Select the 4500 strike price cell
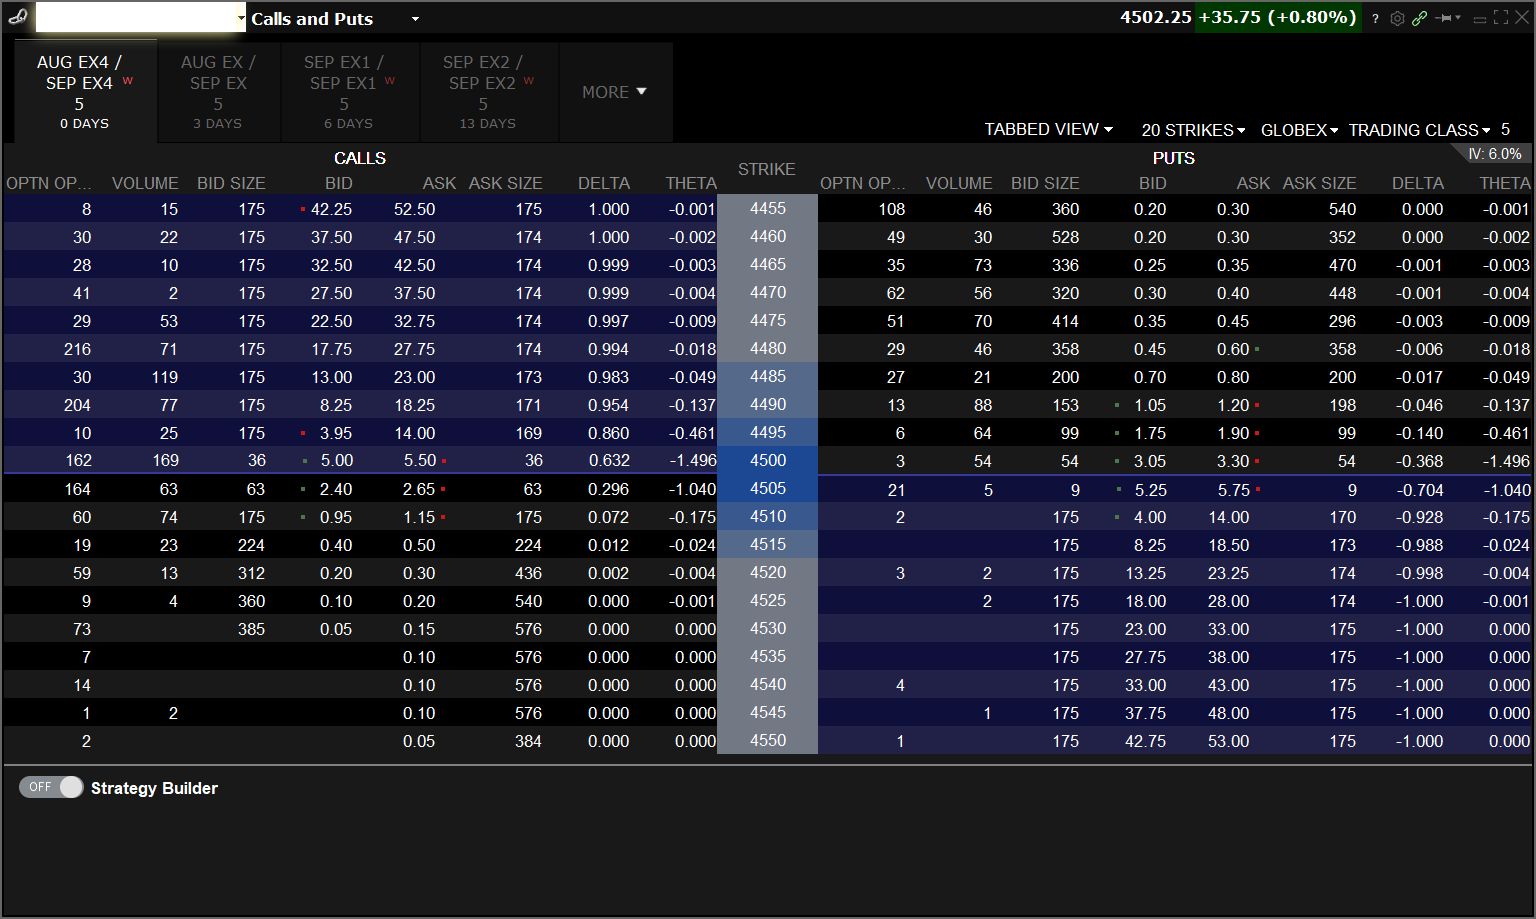 767,460
